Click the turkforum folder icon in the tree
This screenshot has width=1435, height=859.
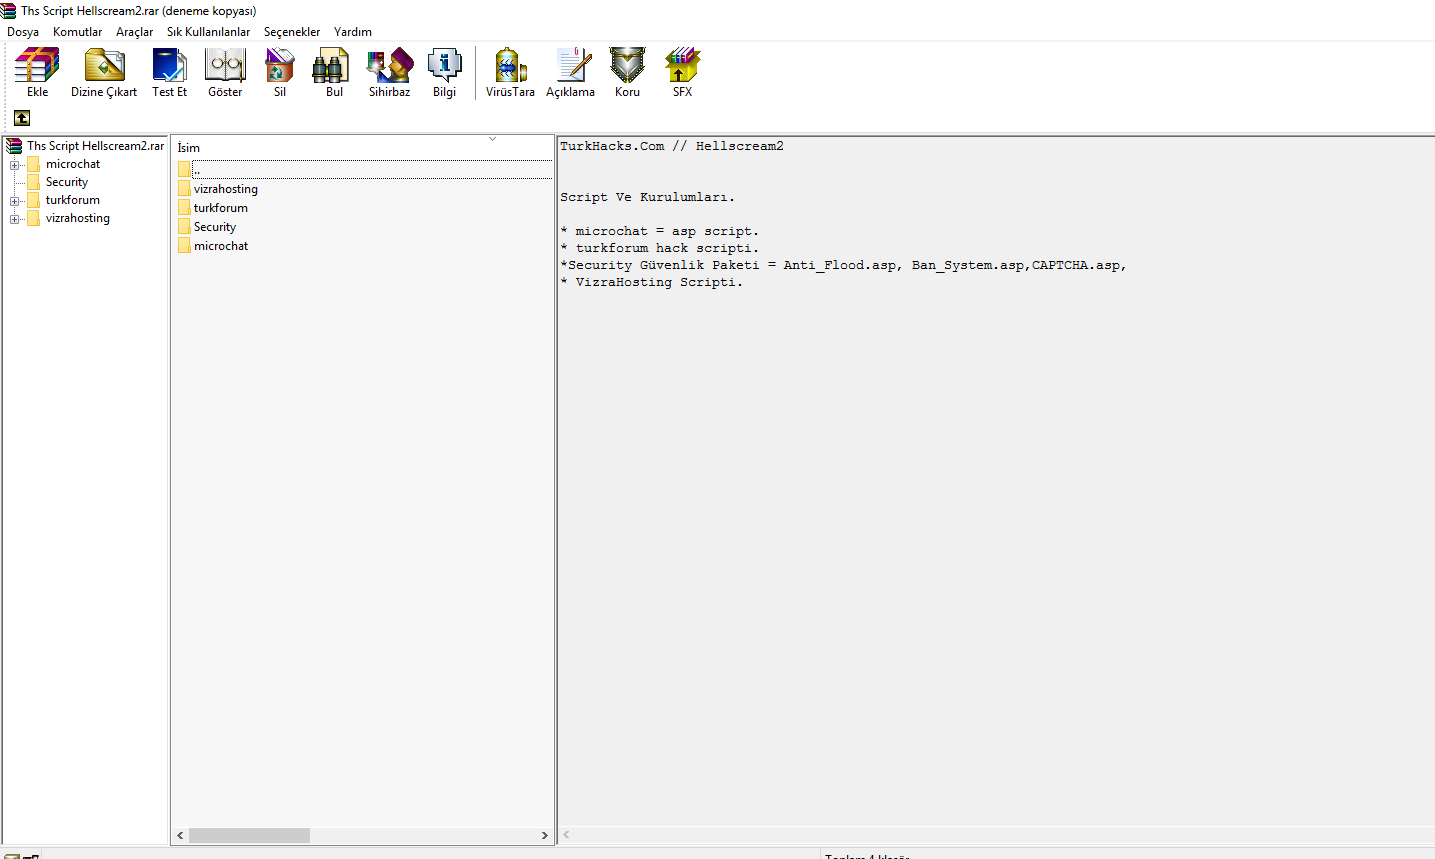click(34, 200)
